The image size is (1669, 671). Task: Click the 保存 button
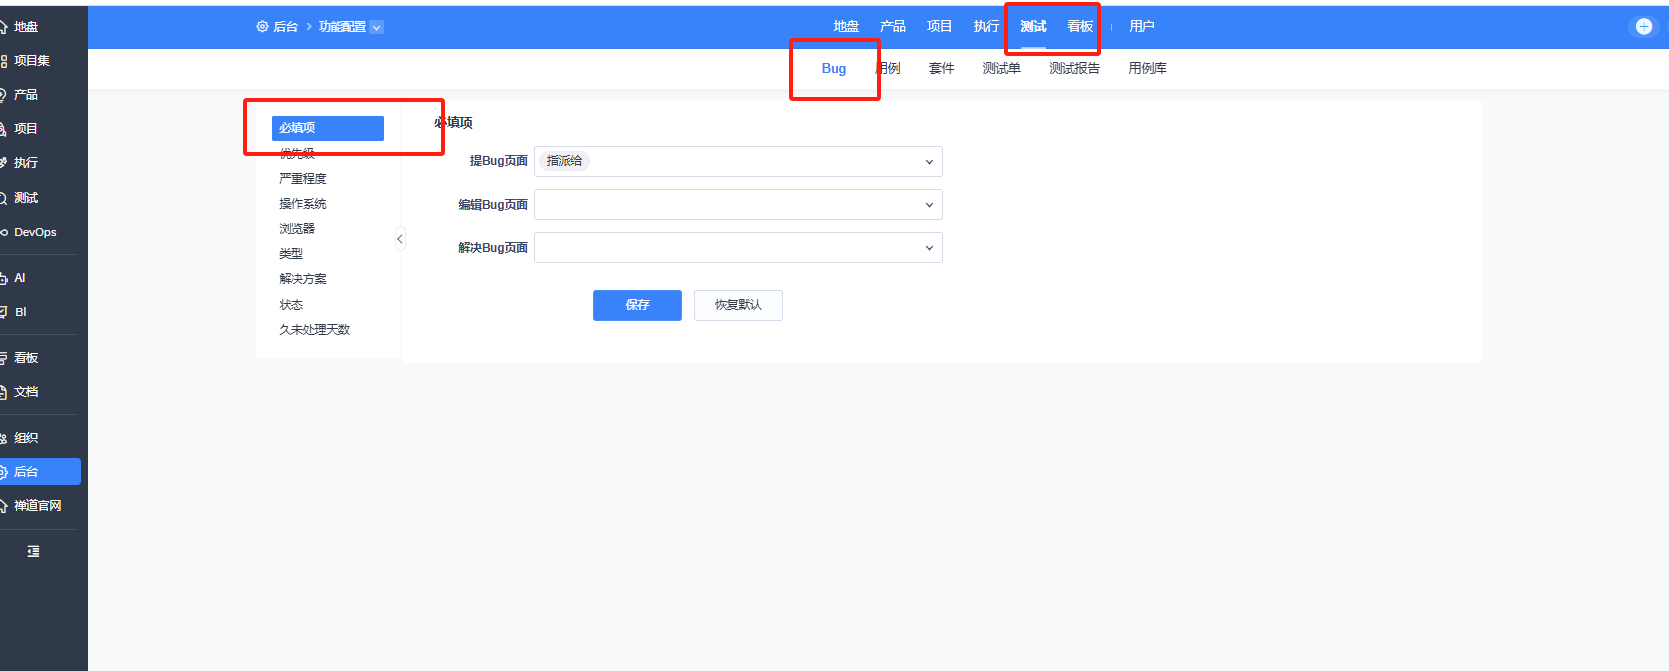(x=637, y=305)
